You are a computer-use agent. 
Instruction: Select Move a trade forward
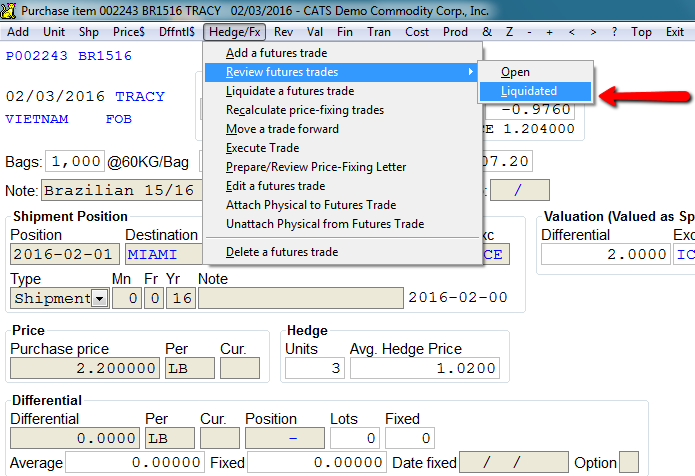click(343, 129)
